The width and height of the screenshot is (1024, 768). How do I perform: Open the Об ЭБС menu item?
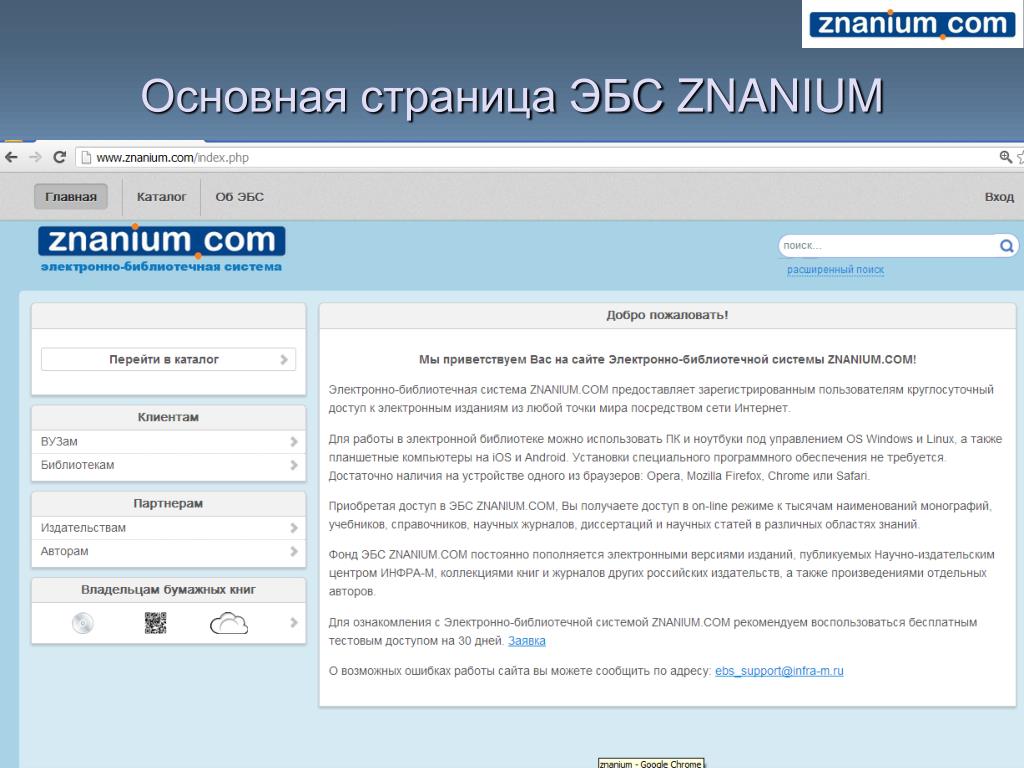(240, 197)
